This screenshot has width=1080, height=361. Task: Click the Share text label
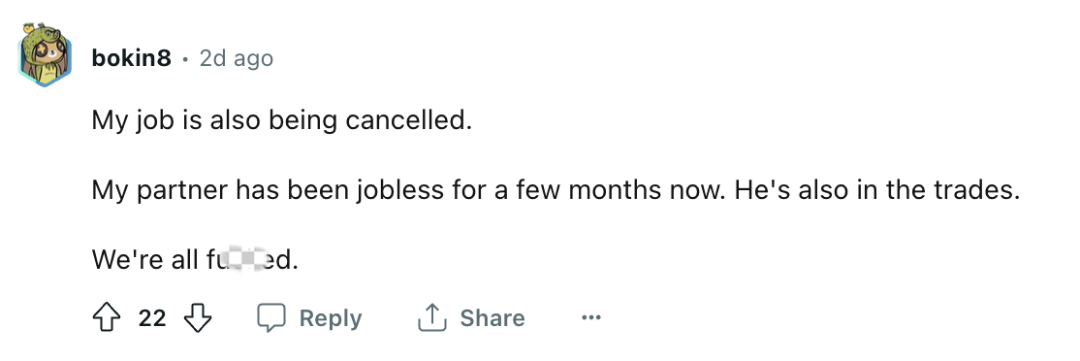pos(492,318)
